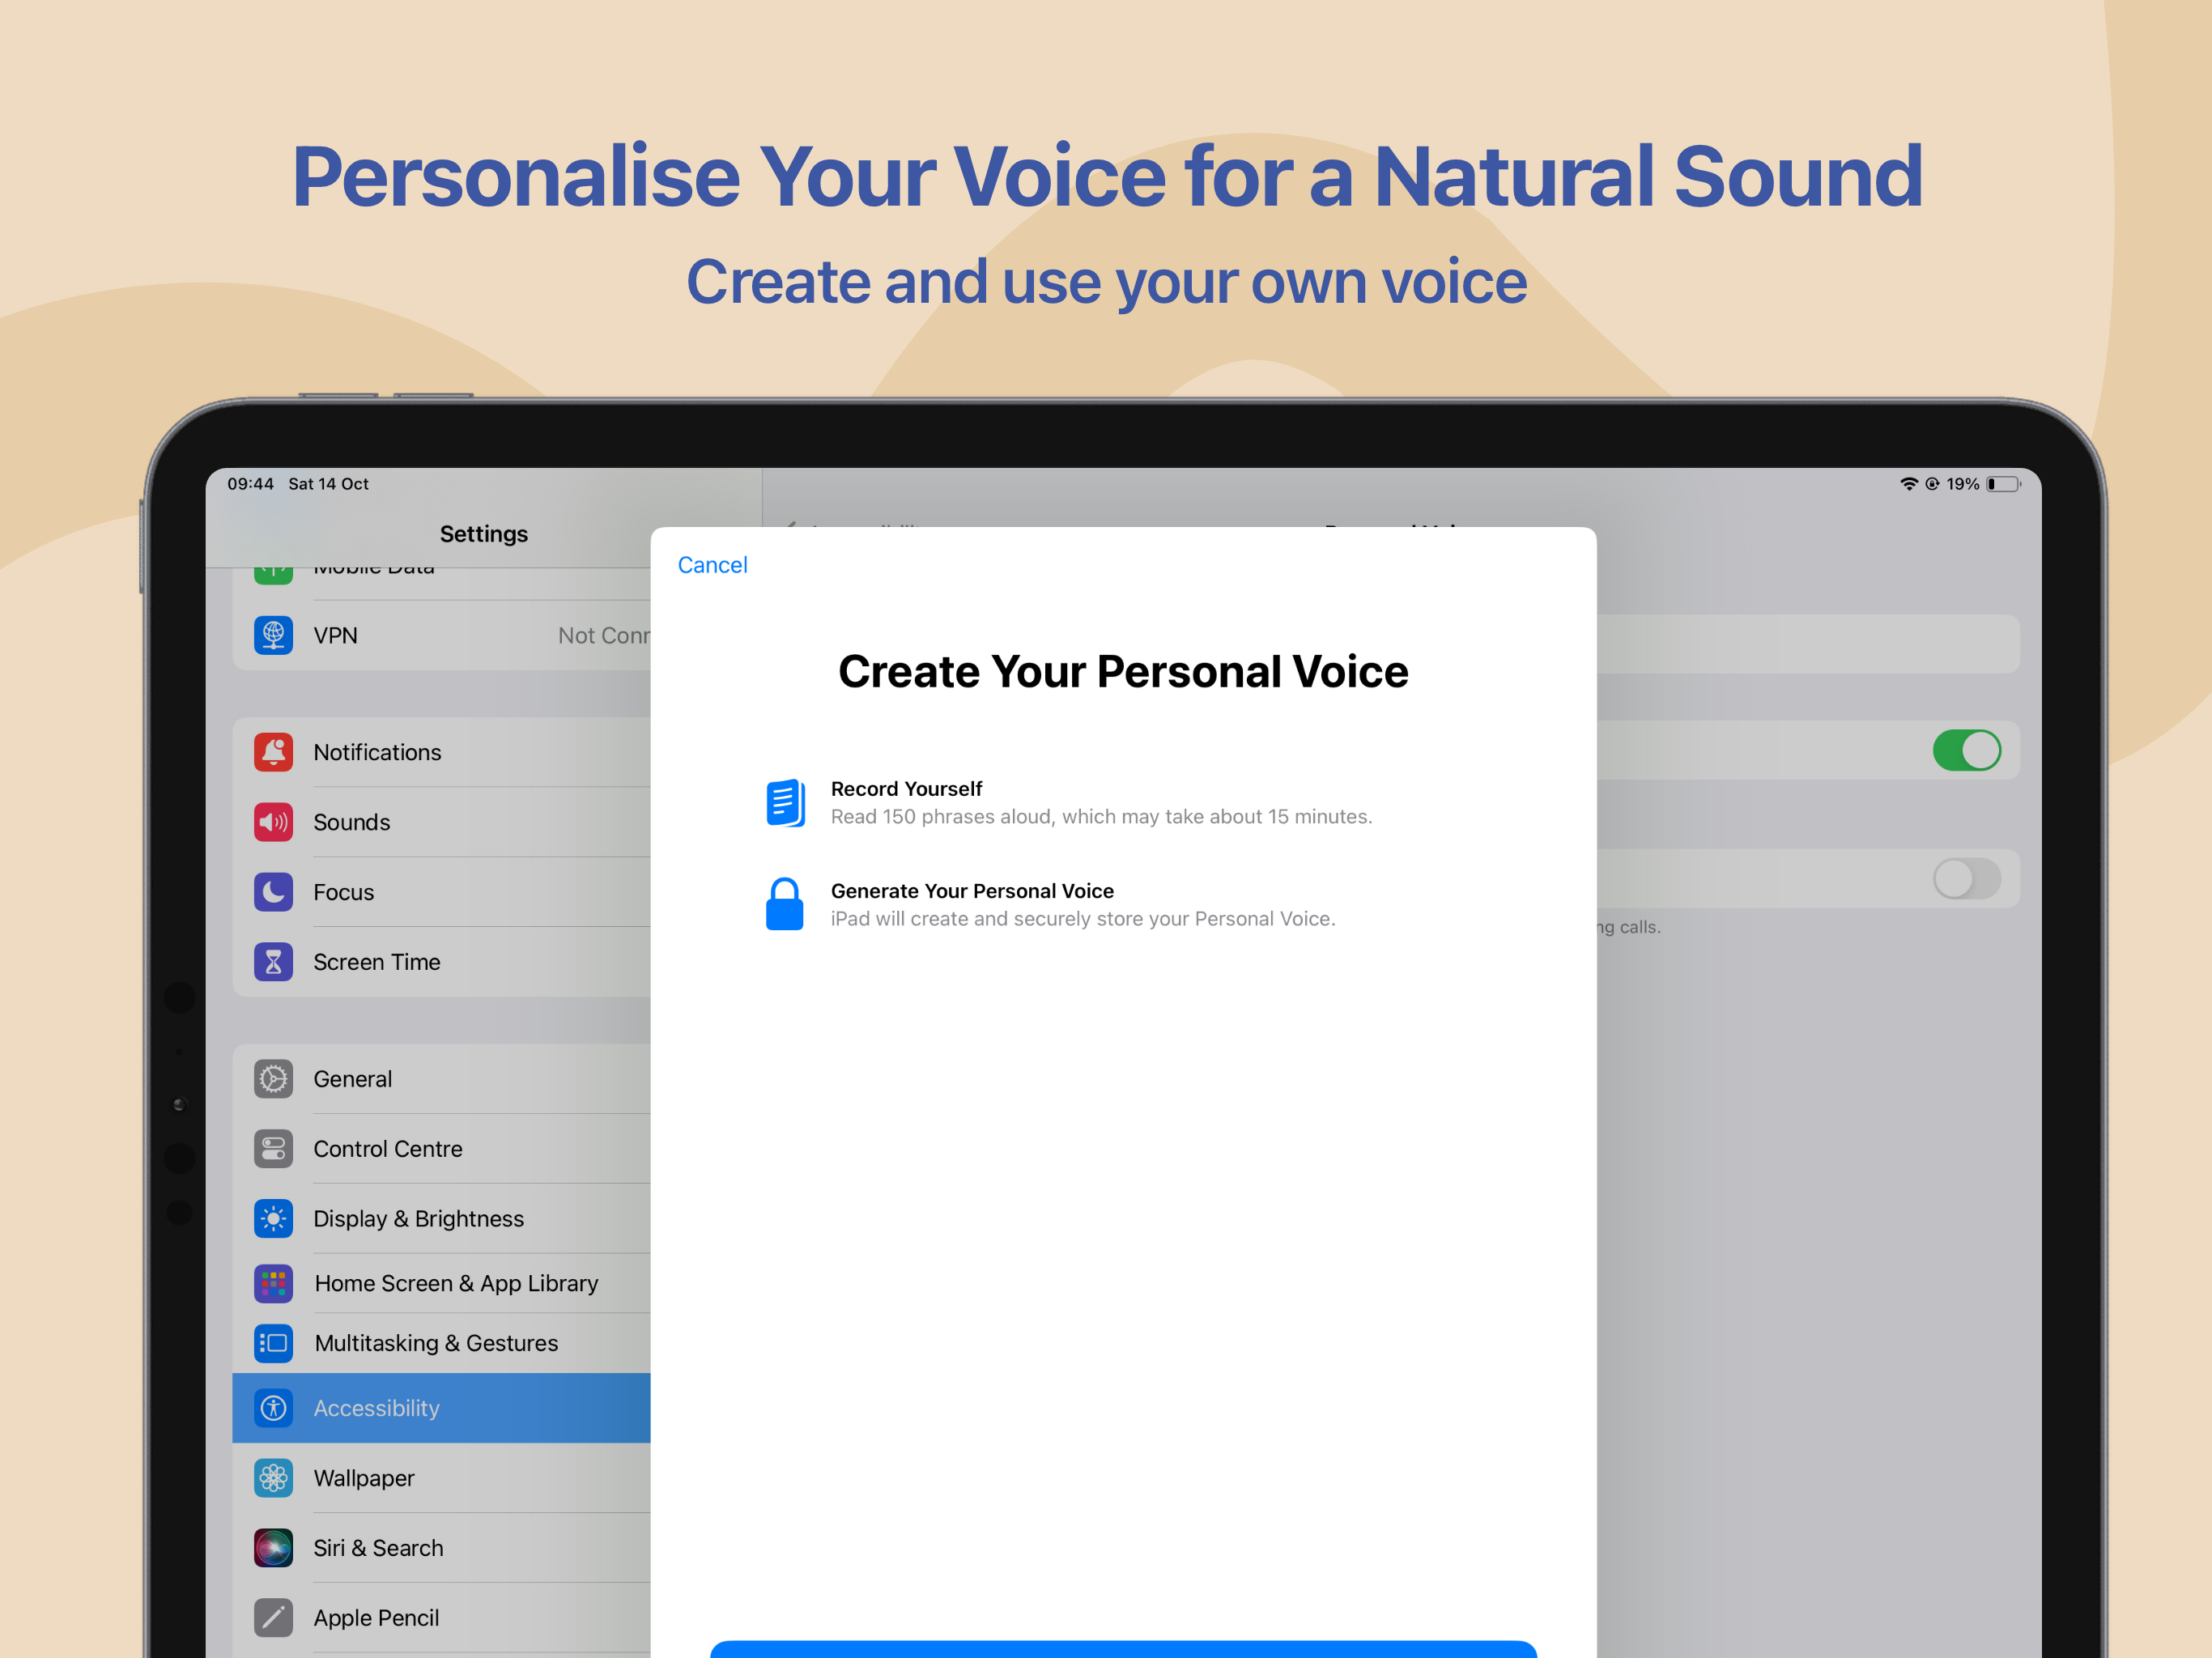
Task: Tap the Wi-Fi status icon
Action: tap(1909, 484)
